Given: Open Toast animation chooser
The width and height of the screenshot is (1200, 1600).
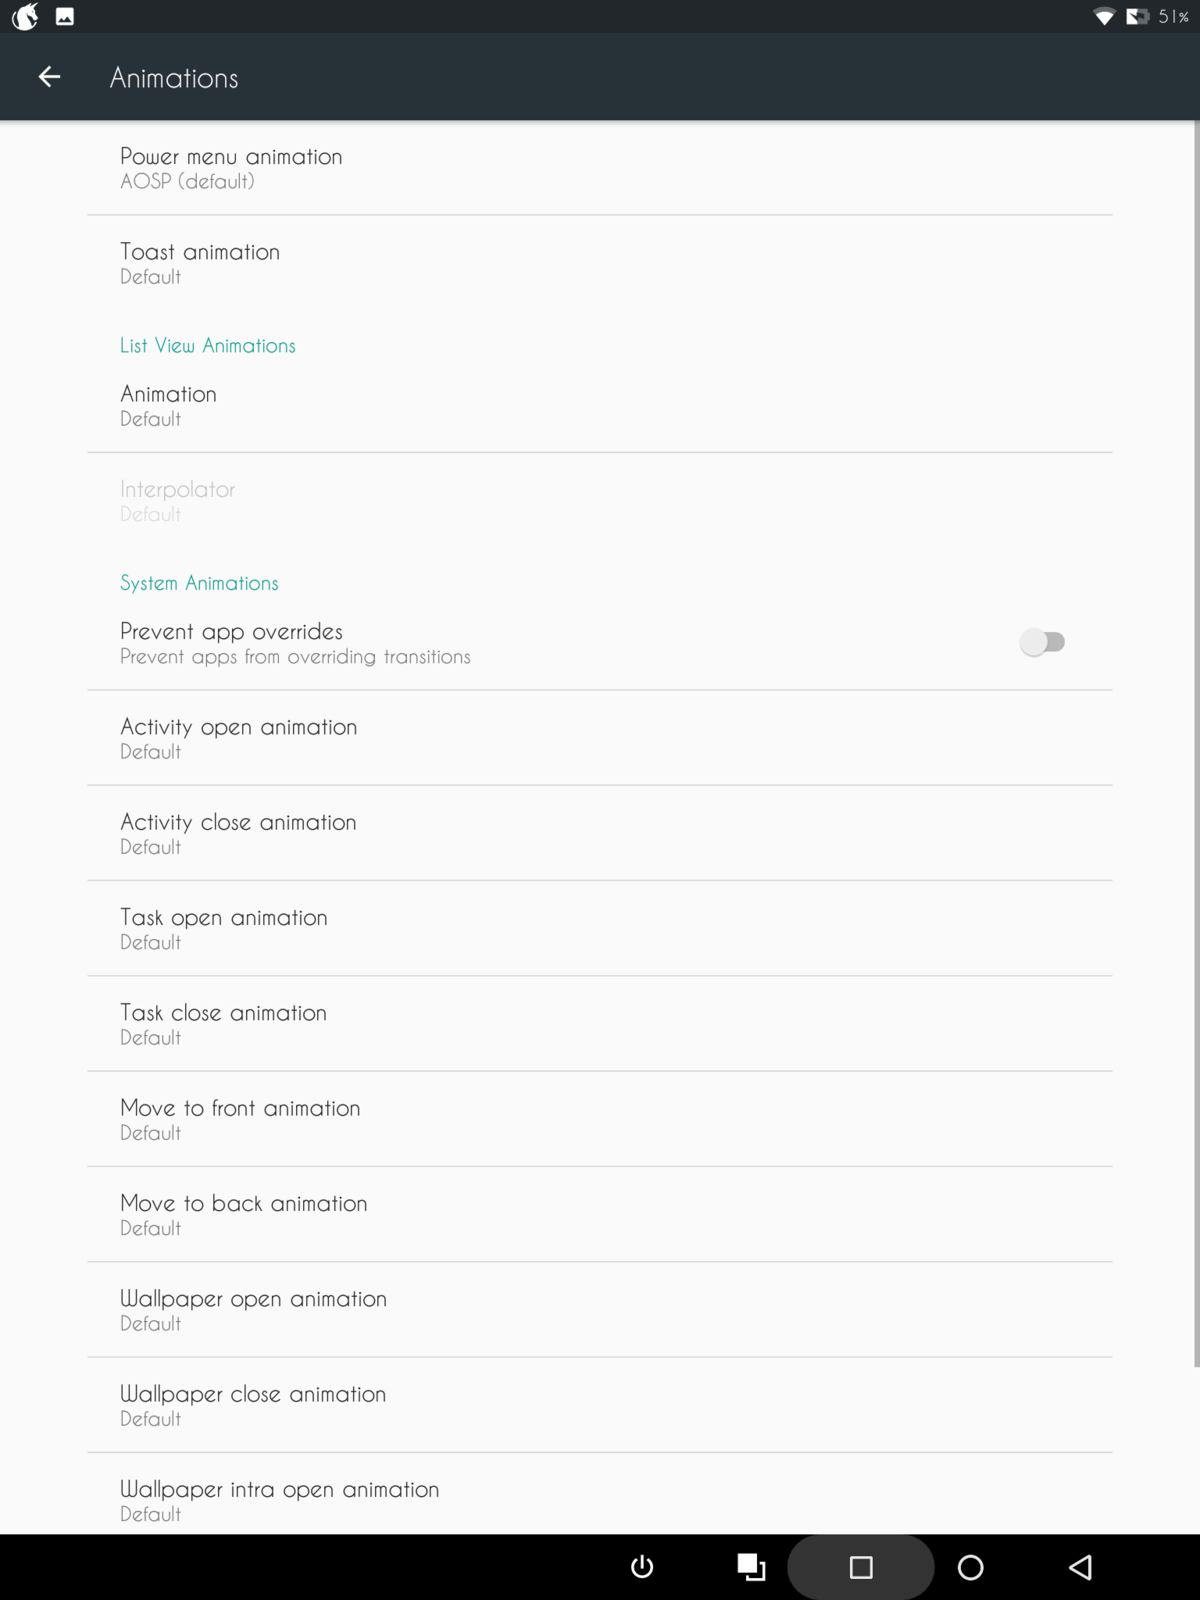Looking at the screenshot, I should 600,263.
